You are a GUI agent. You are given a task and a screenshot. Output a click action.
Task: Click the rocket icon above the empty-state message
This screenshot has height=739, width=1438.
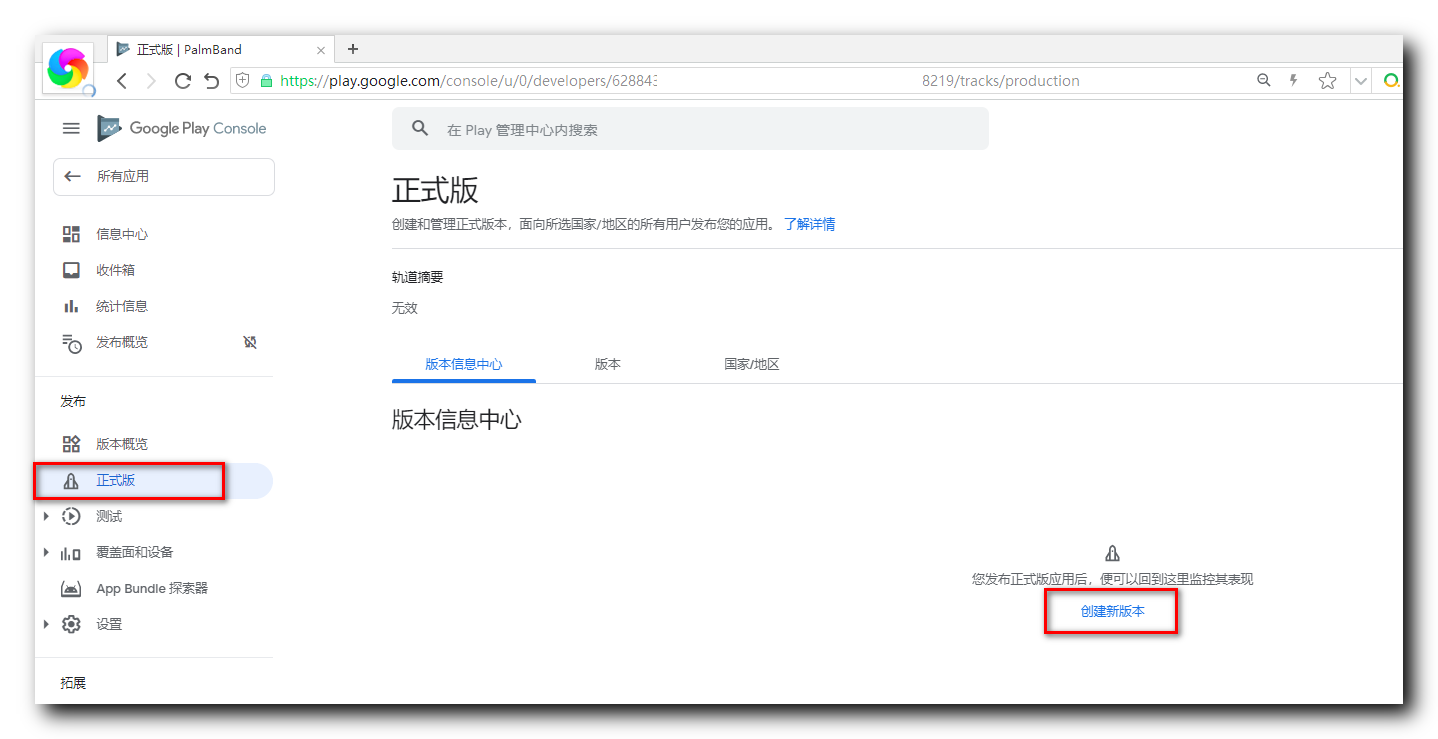(x=1112, y=553)
